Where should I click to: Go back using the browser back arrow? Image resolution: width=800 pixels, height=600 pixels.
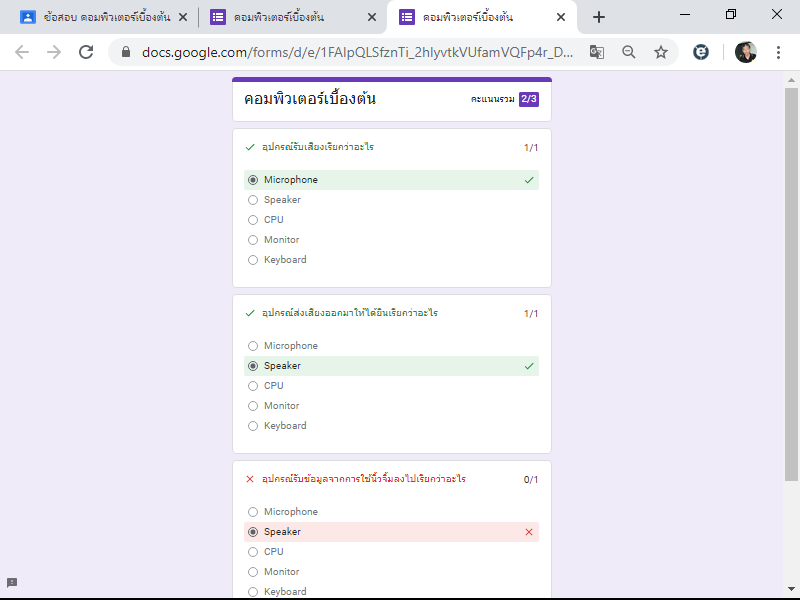[22, 52]
